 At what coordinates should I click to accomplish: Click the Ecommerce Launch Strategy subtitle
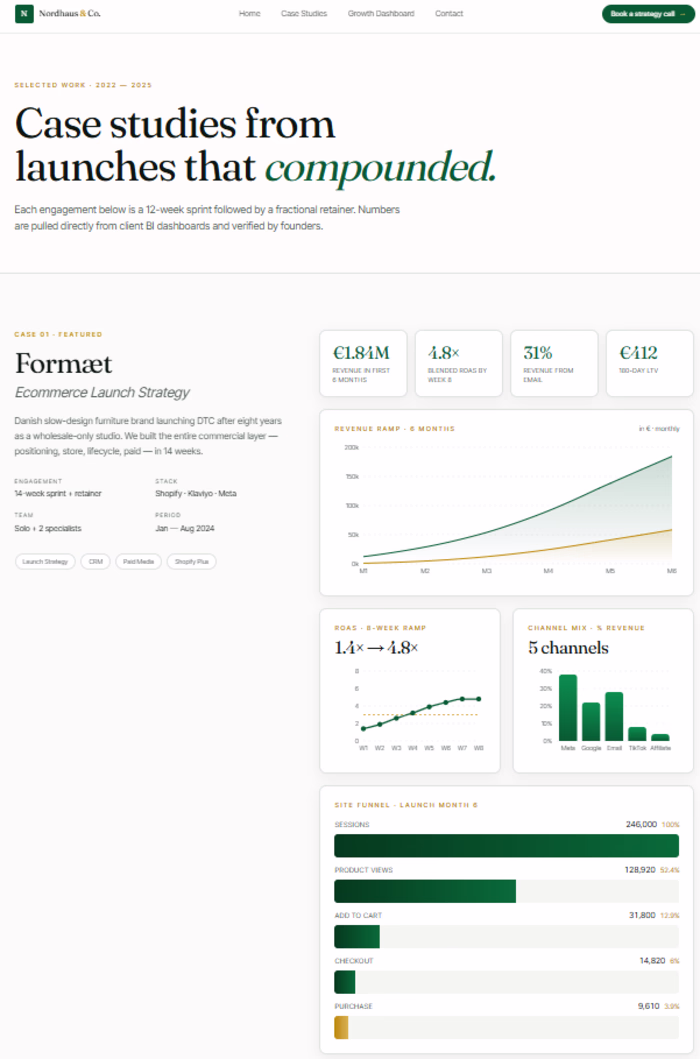coord(102,392)
